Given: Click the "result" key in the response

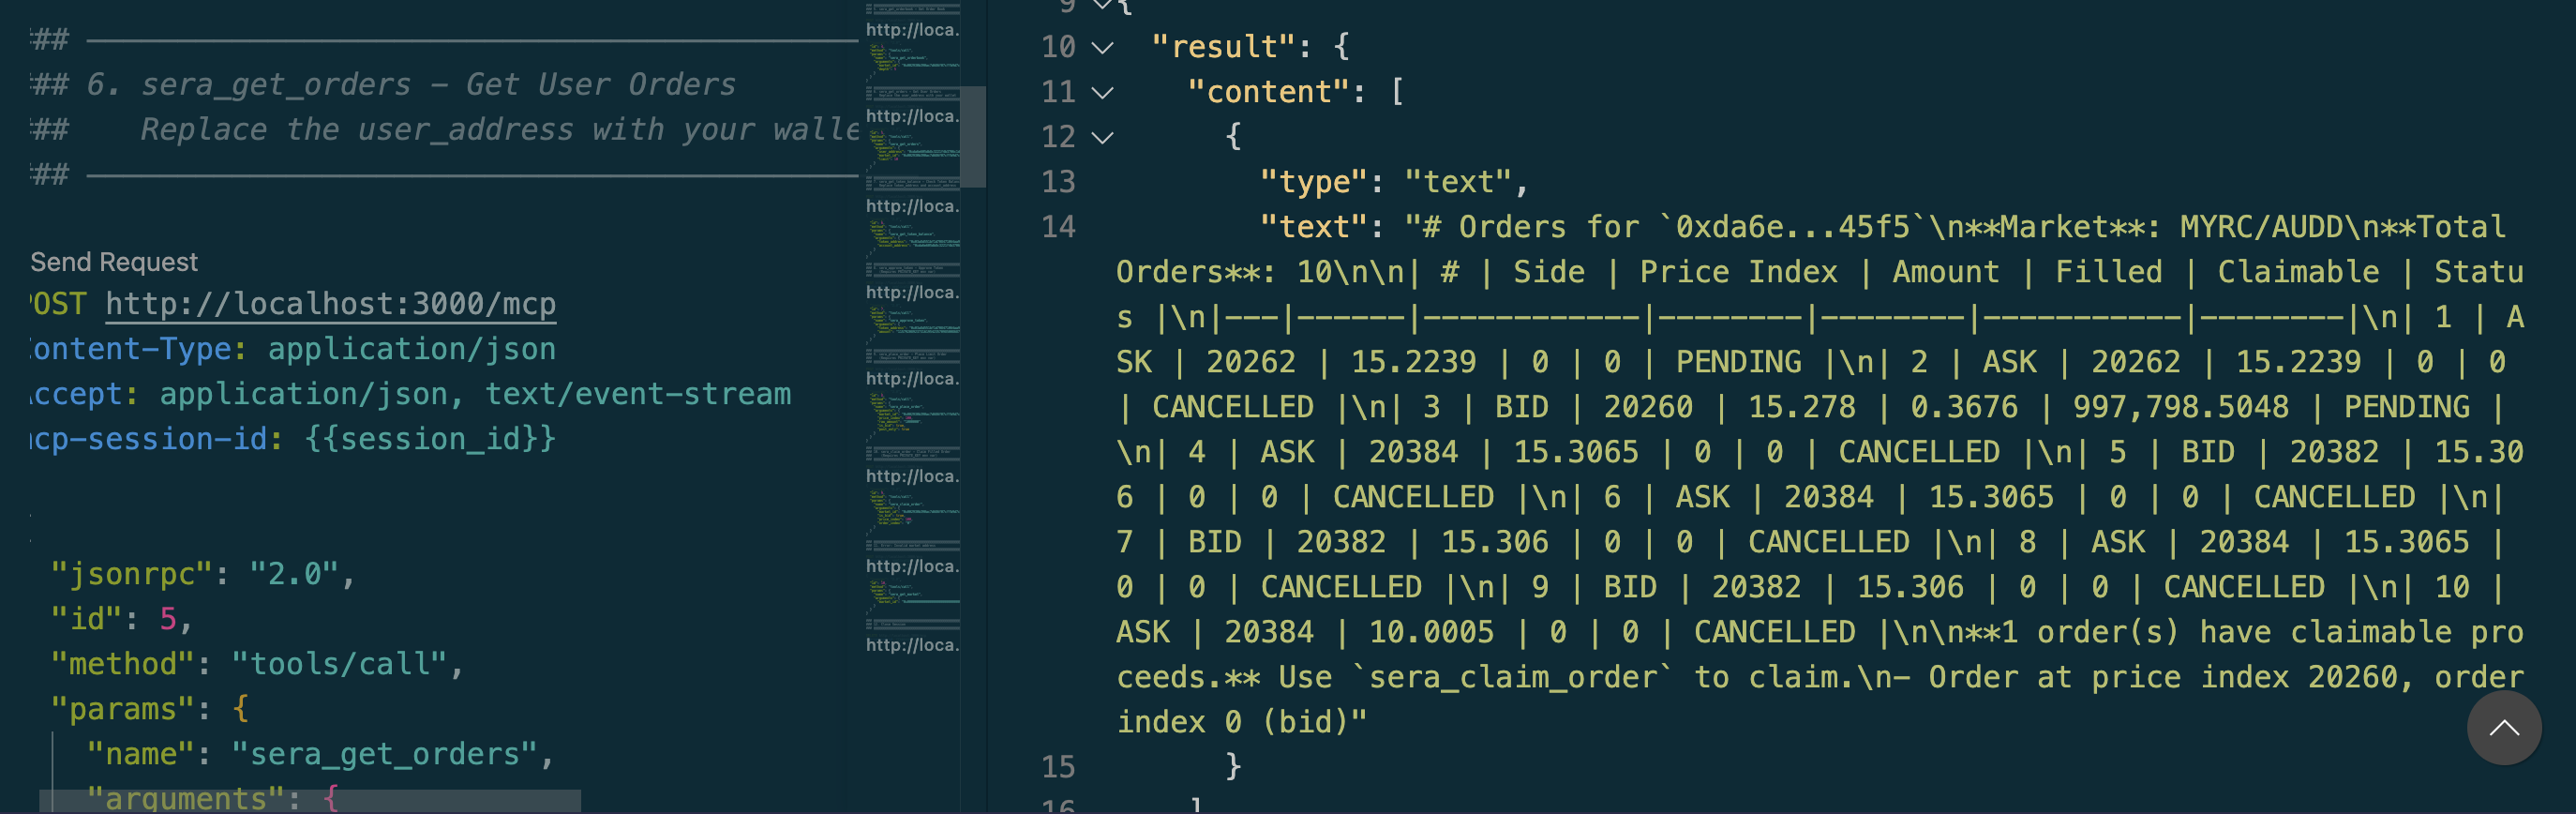Looking at the screenshot, I should [x=1224, y=47].
